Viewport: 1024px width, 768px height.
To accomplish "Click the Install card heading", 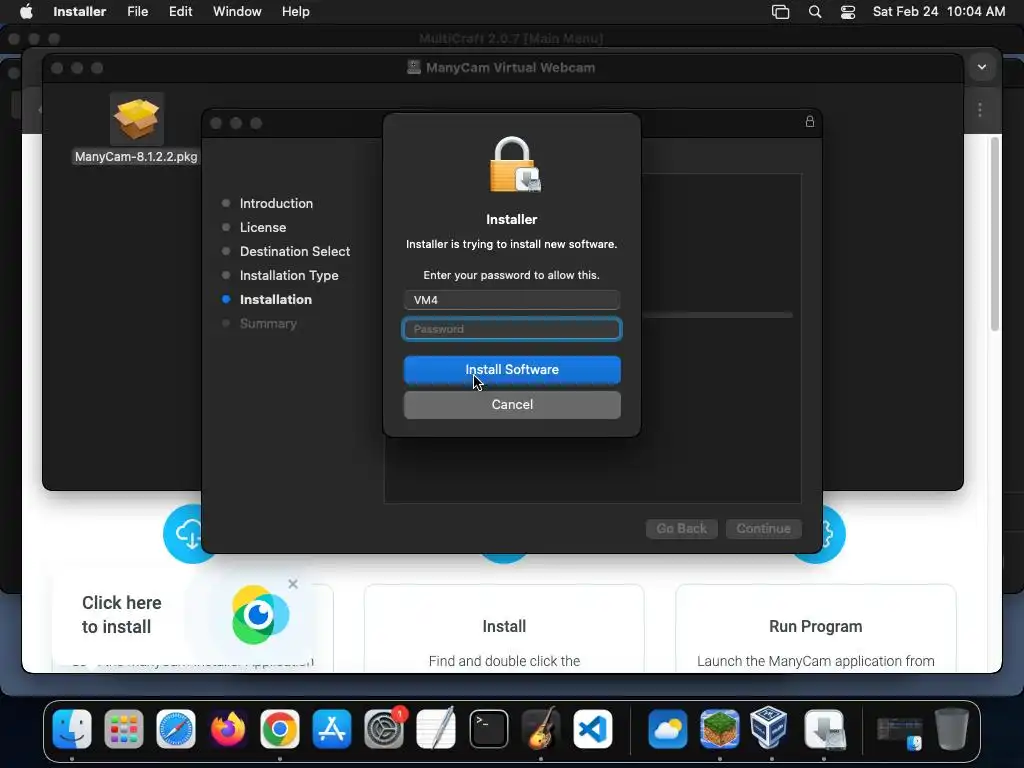I will [x=504, y=626].
